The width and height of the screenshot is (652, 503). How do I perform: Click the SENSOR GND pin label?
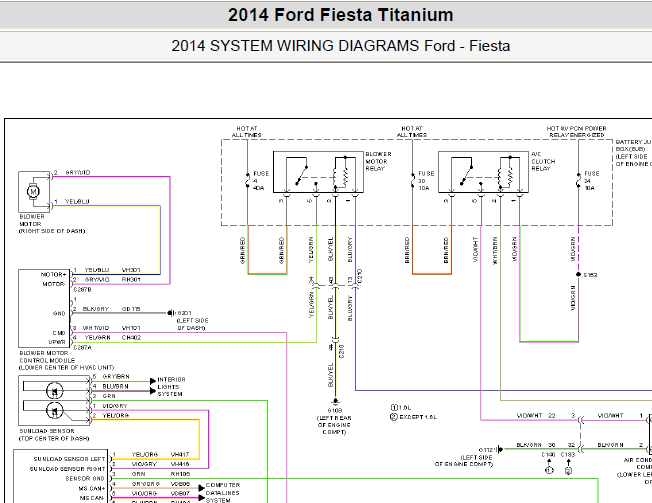click(85, 478)
